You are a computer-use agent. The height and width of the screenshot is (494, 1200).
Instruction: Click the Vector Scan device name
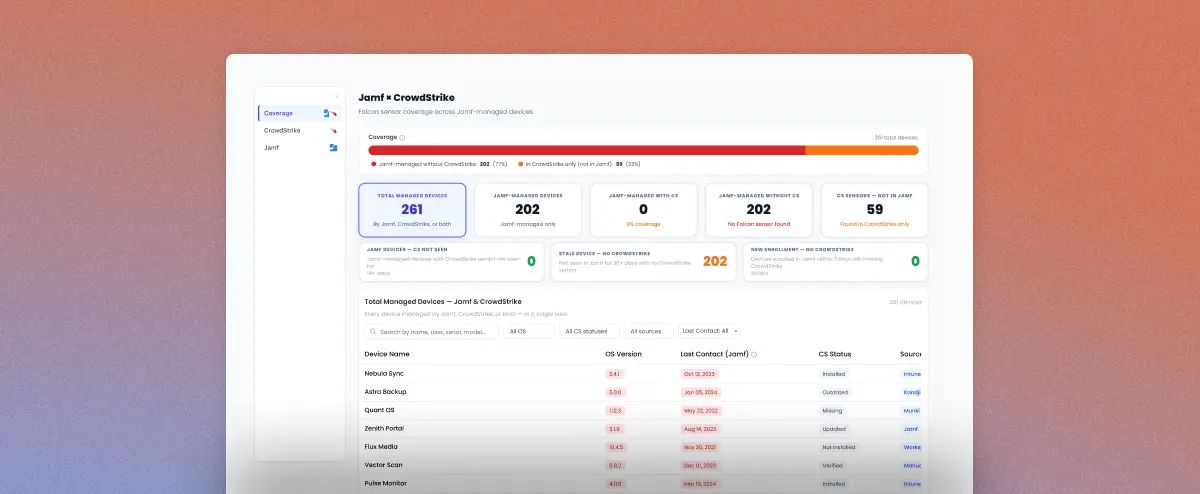click(x=384, y=465)
